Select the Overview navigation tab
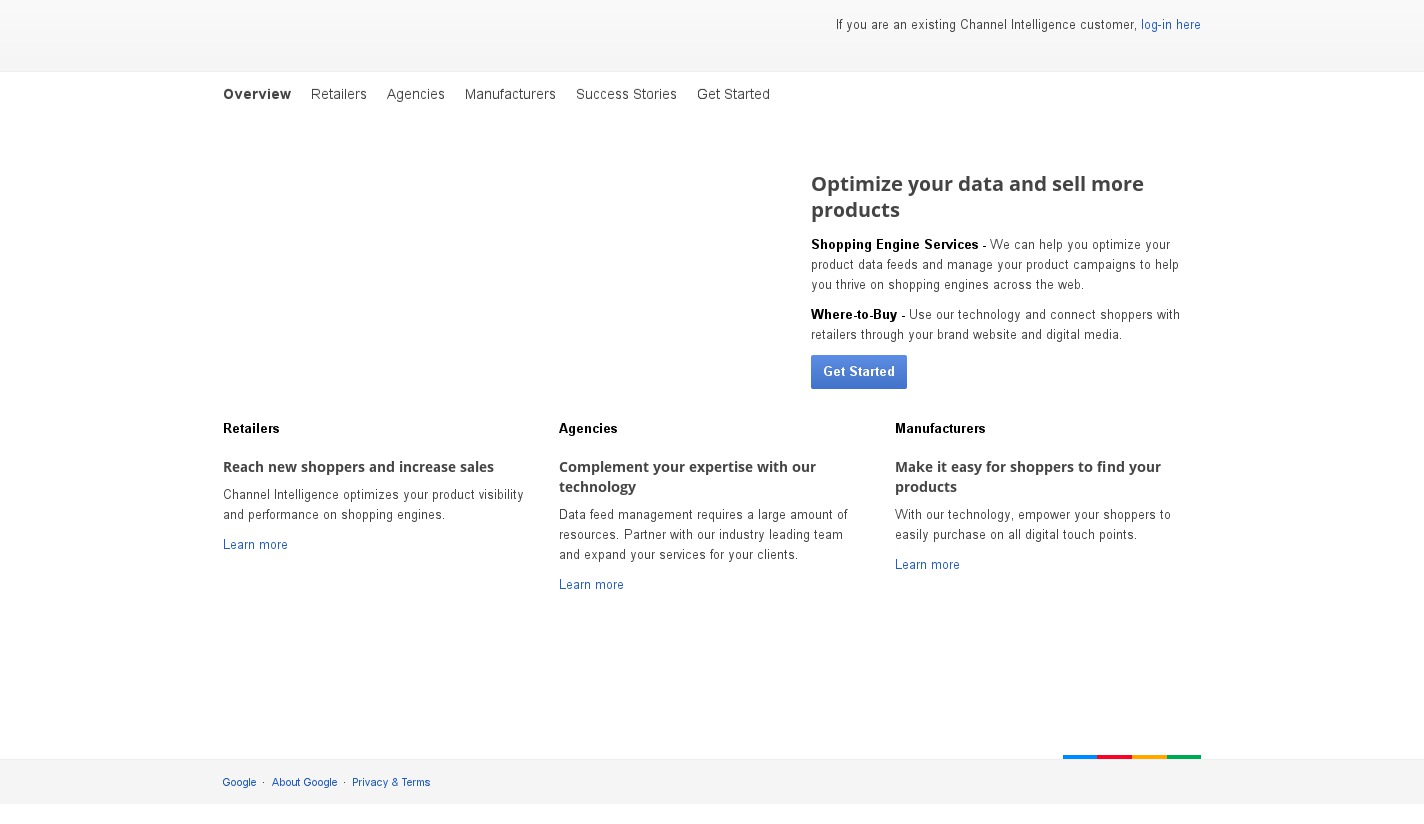The width and height of the screenshot is (1424, 824). pyautogui.click(x=257, y=94)
